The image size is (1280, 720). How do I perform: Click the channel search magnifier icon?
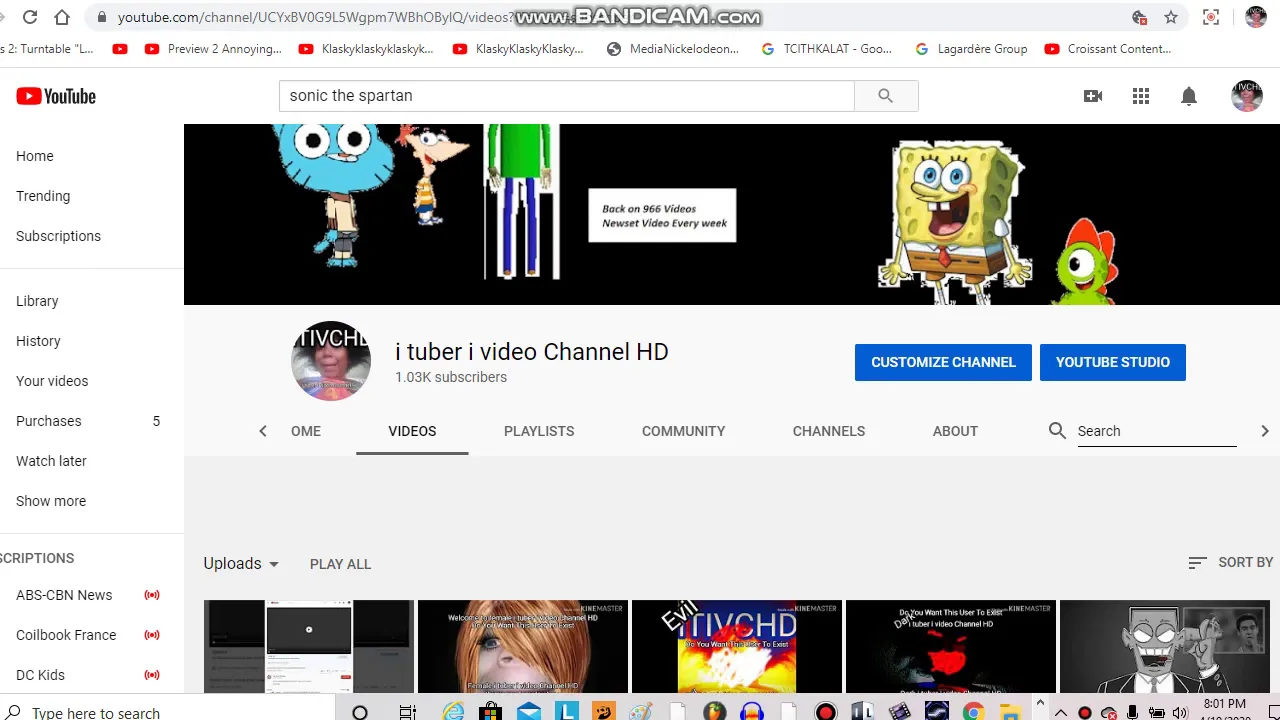1057,431
